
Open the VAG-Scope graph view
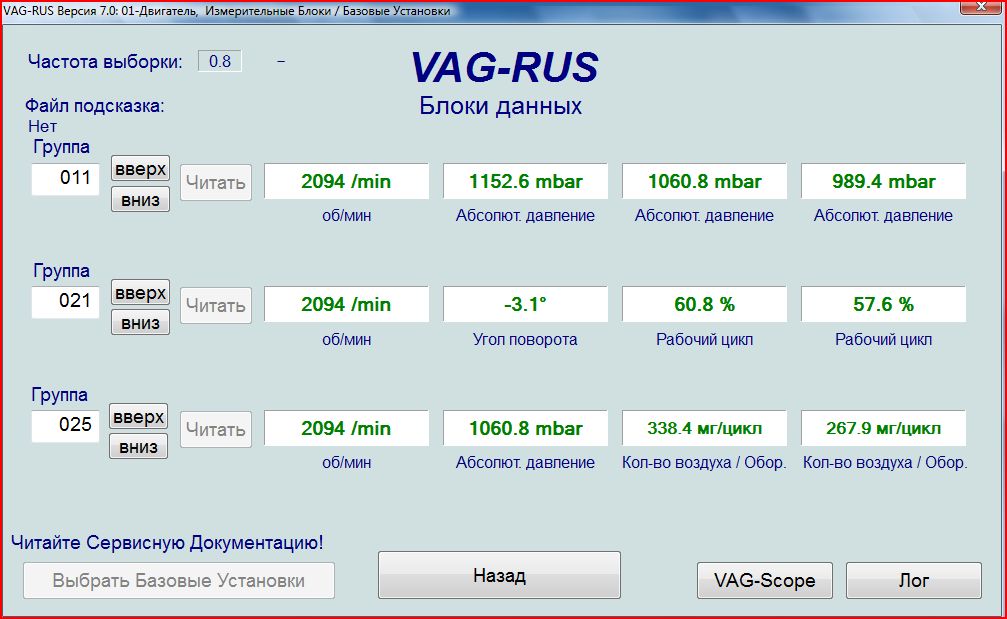(764, 580)
